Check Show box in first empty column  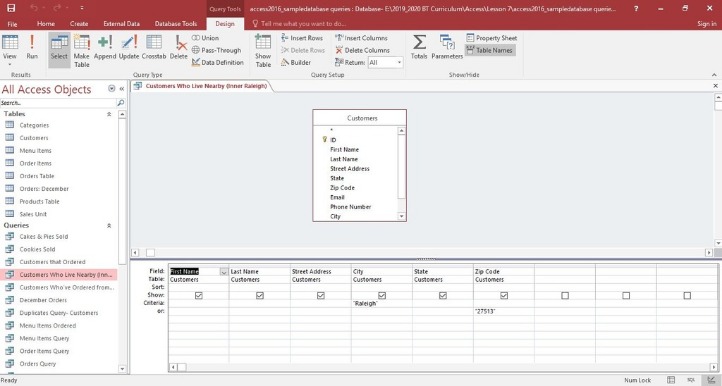pos(565,295)
